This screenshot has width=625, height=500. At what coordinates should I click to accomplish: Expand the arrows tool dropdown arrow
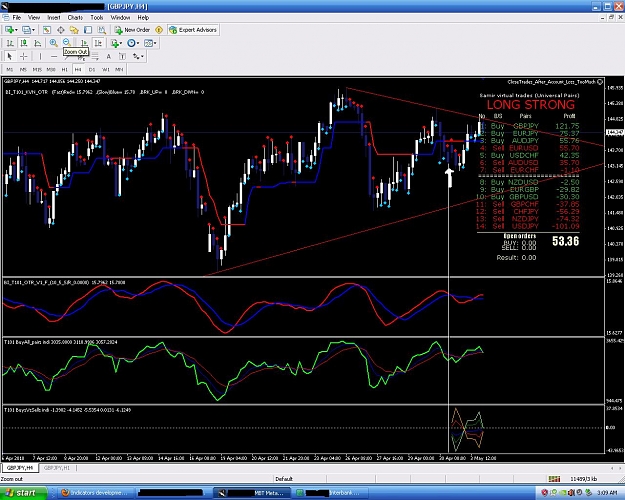(142, 57)
